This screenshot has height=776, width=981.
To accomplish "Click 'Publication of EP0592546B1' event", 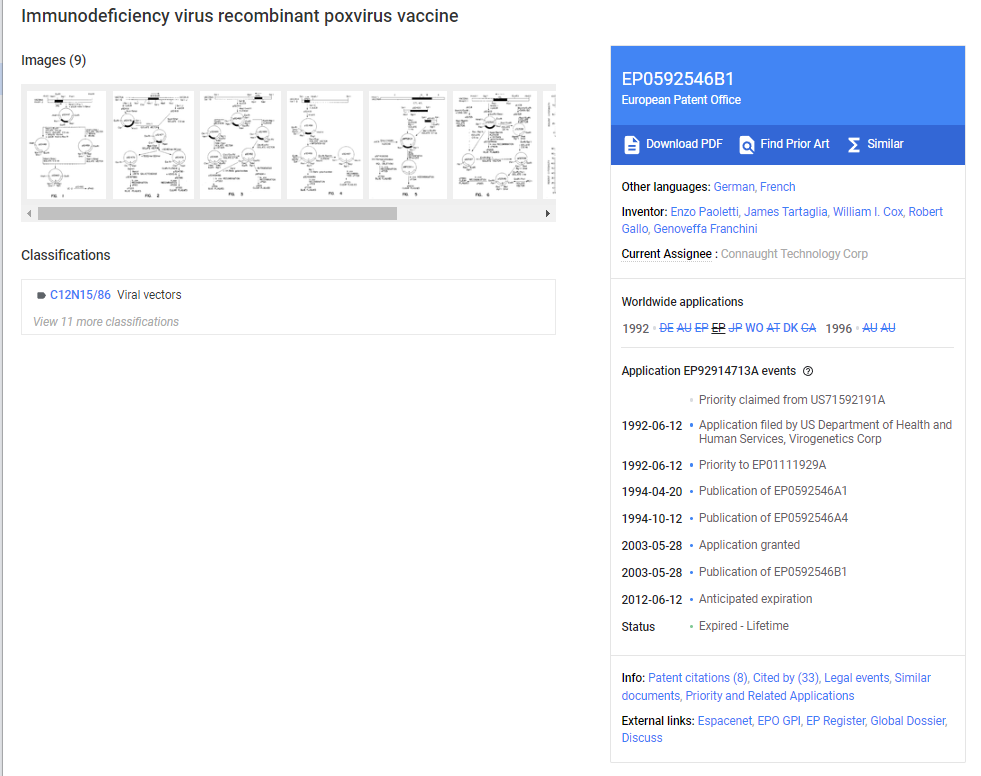I will coord(773,572).
